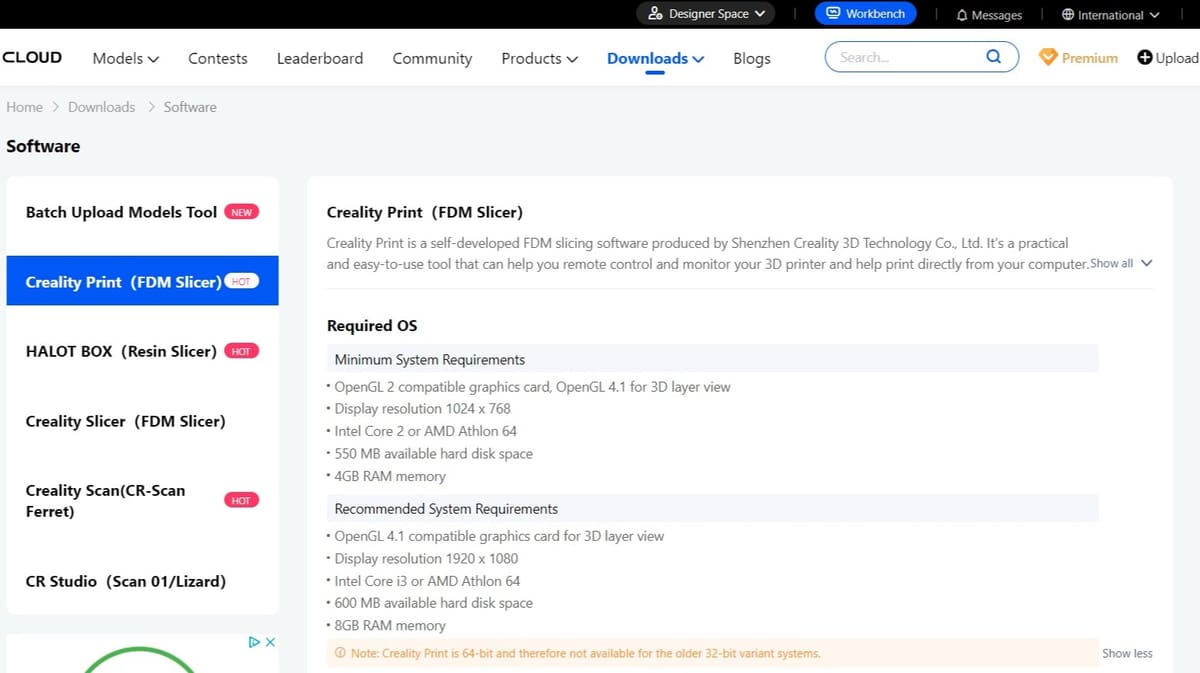Click the HOT badge on Creality Print

241,281
